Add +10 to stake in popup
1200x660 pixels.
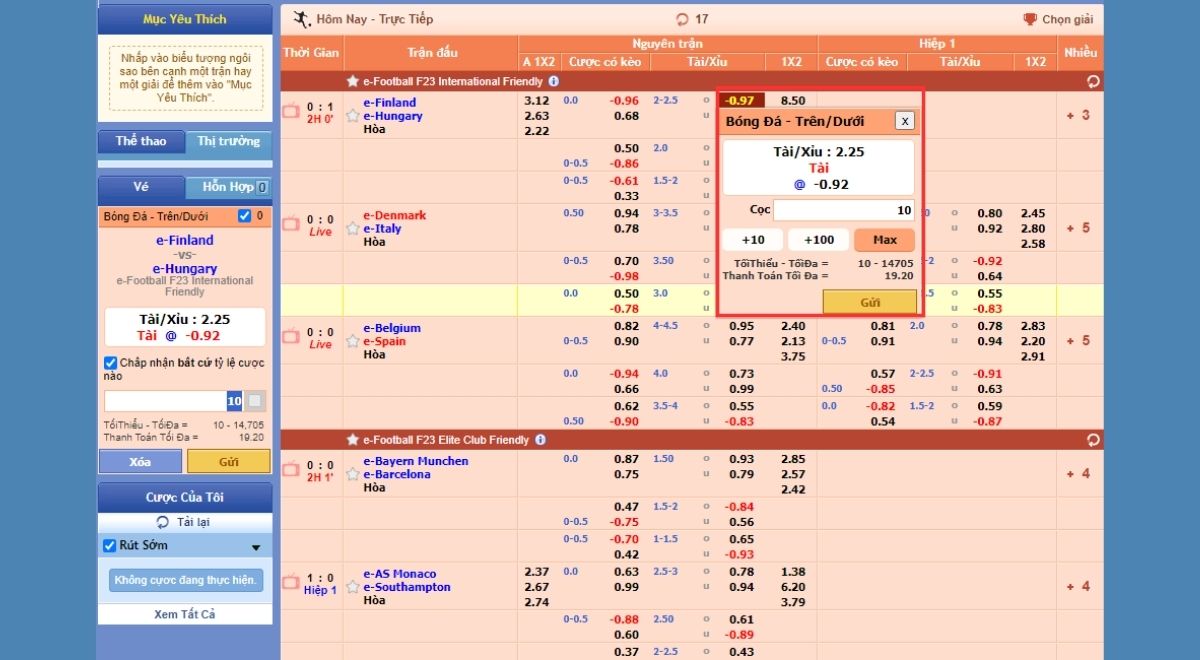coord(752,240)
